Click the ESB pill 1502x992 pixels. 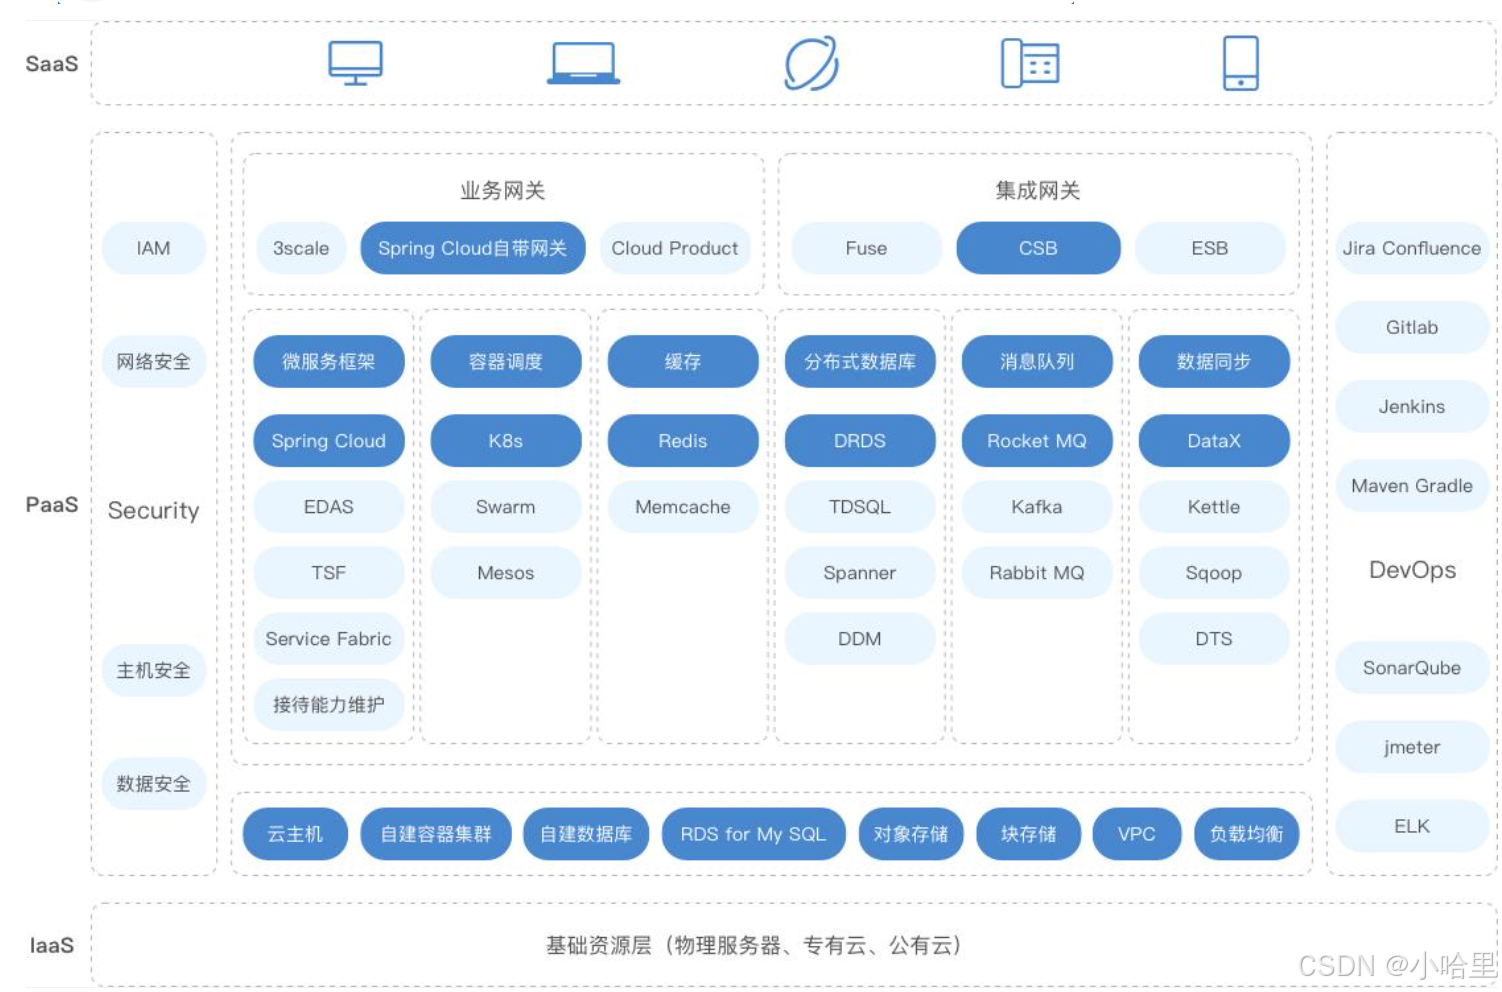pos(1210,248)
